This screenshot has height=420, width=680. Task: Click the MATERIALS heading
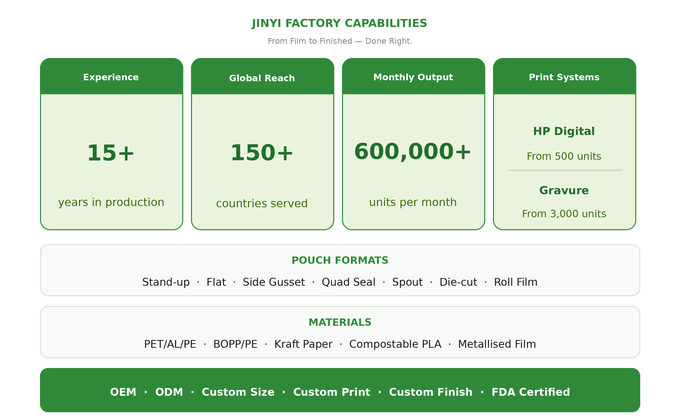pyautogui.click(x=340, y=322)
